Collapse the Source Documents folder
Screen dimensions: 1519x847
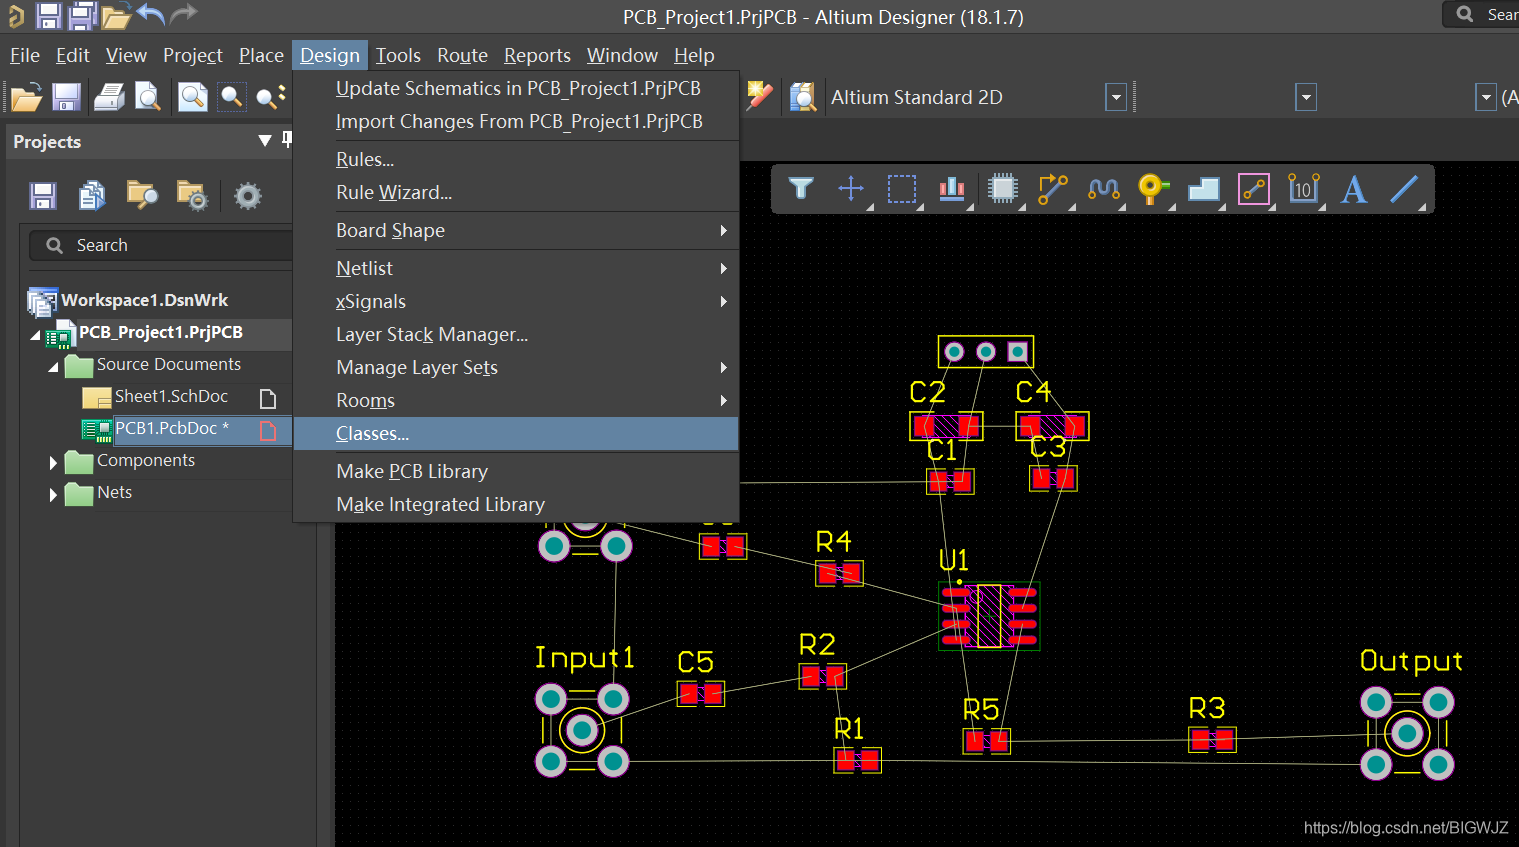click(x=54, y=367)
